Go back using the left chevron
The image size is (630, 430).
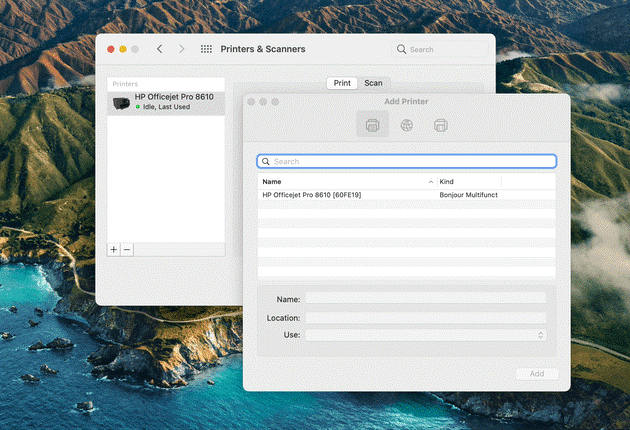(x=160, y=49)
